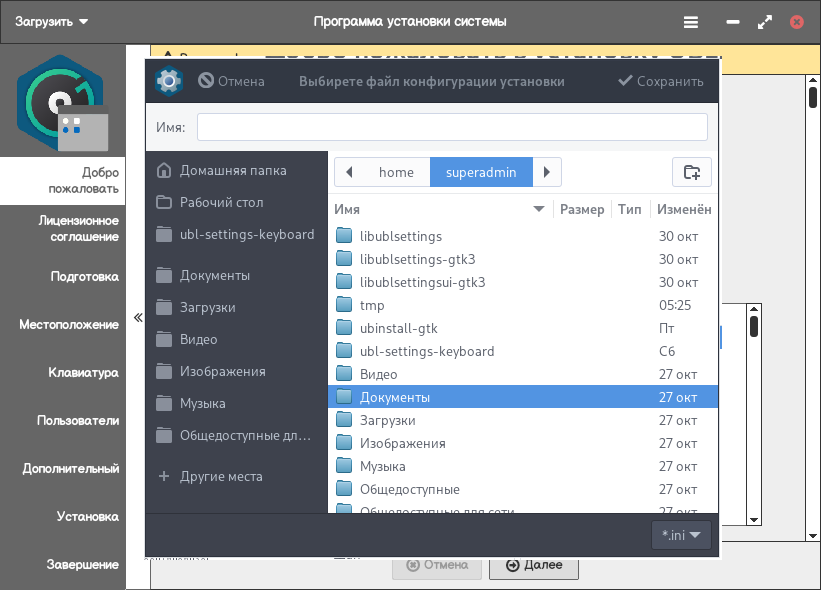Click the Домашняя папка home icon

(164, 171)
